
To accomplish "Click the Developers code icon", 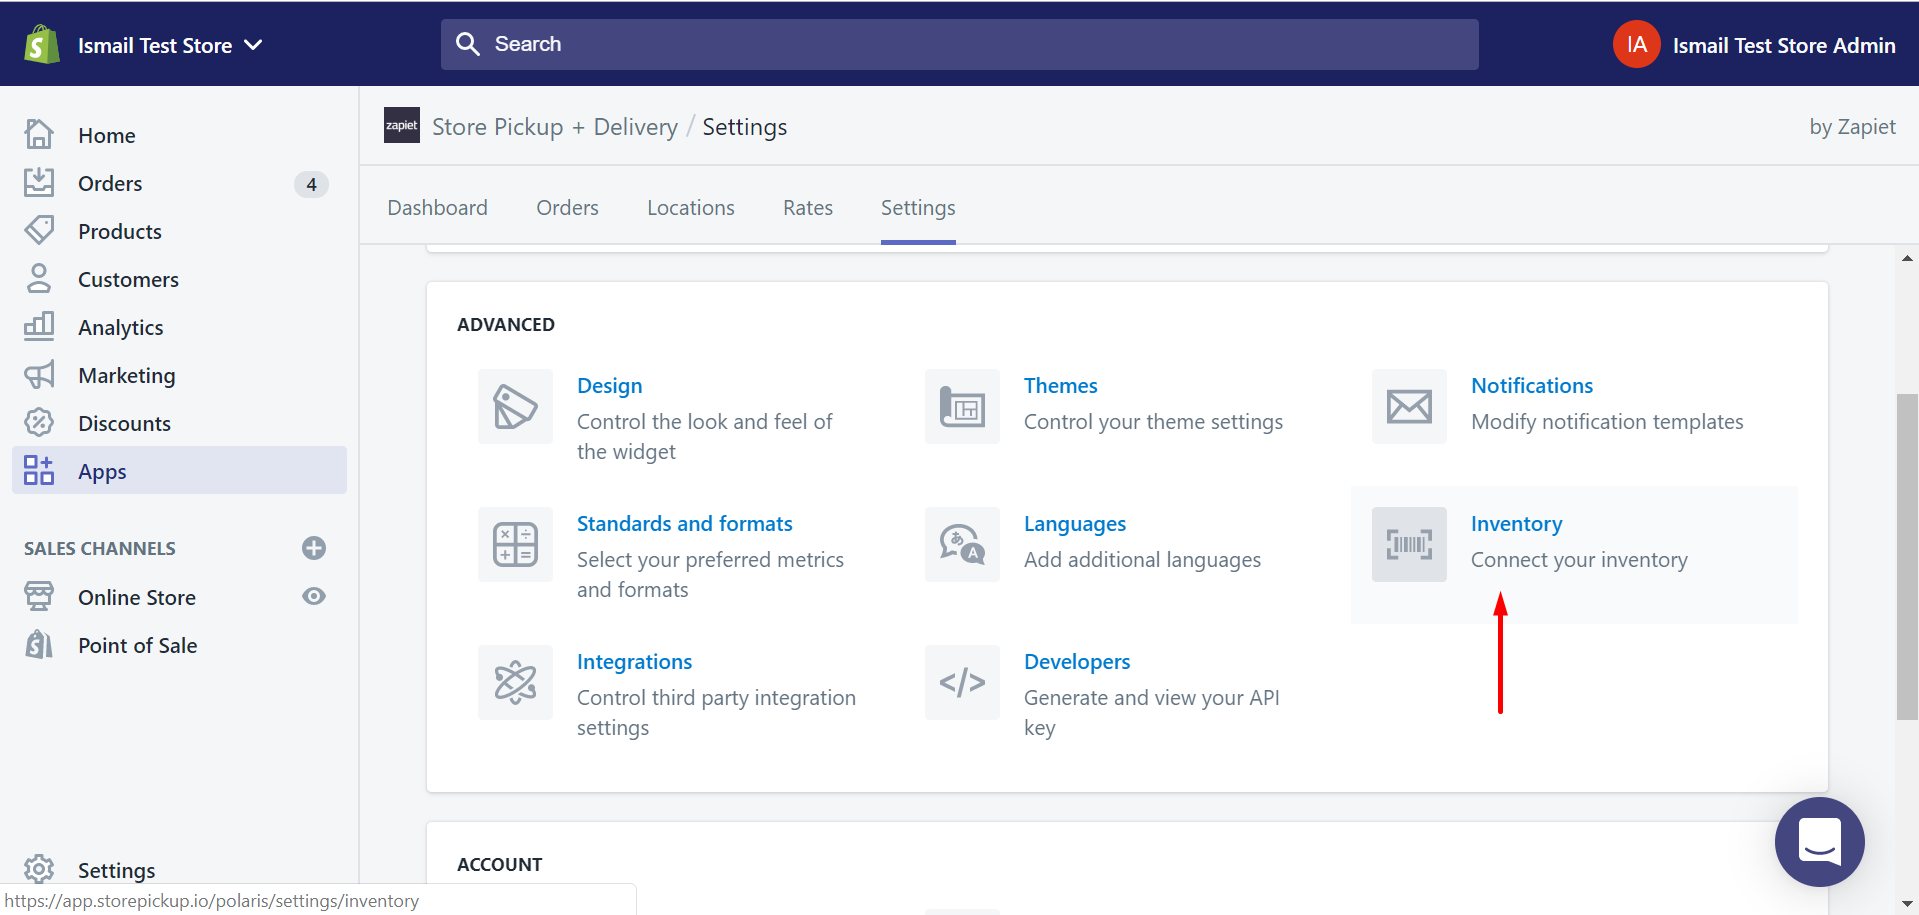I will (962, 682).
